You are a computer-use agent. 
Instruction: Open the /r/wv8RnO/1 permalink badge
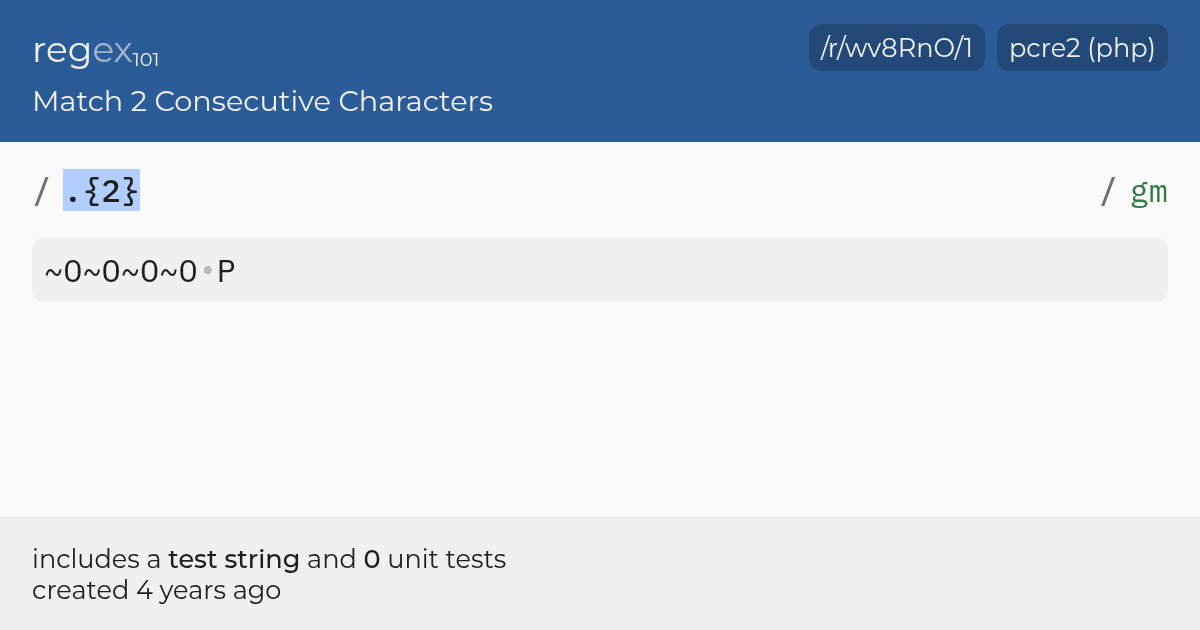[897, 48]
